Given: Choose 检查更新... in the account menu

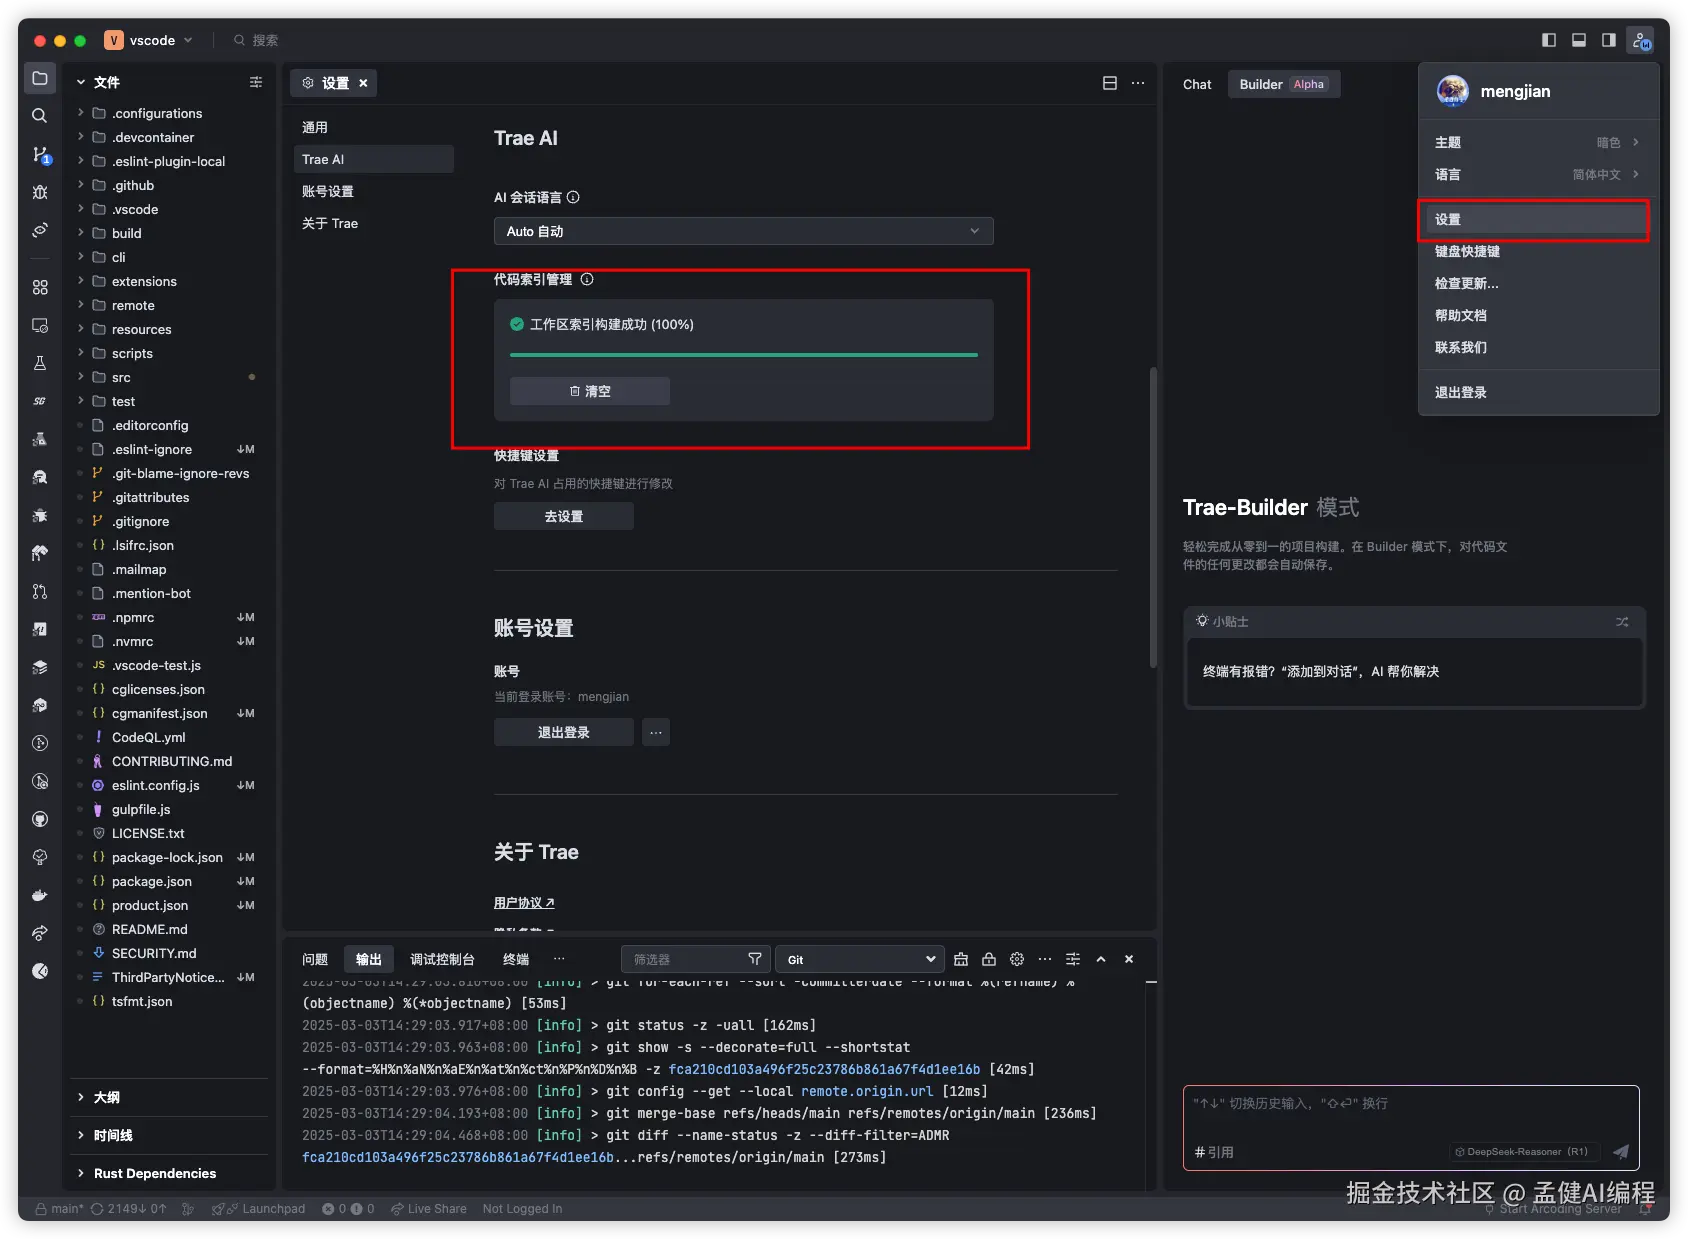Looking at the screenshot, I should pyautogui.click(x=1538, y=283).
